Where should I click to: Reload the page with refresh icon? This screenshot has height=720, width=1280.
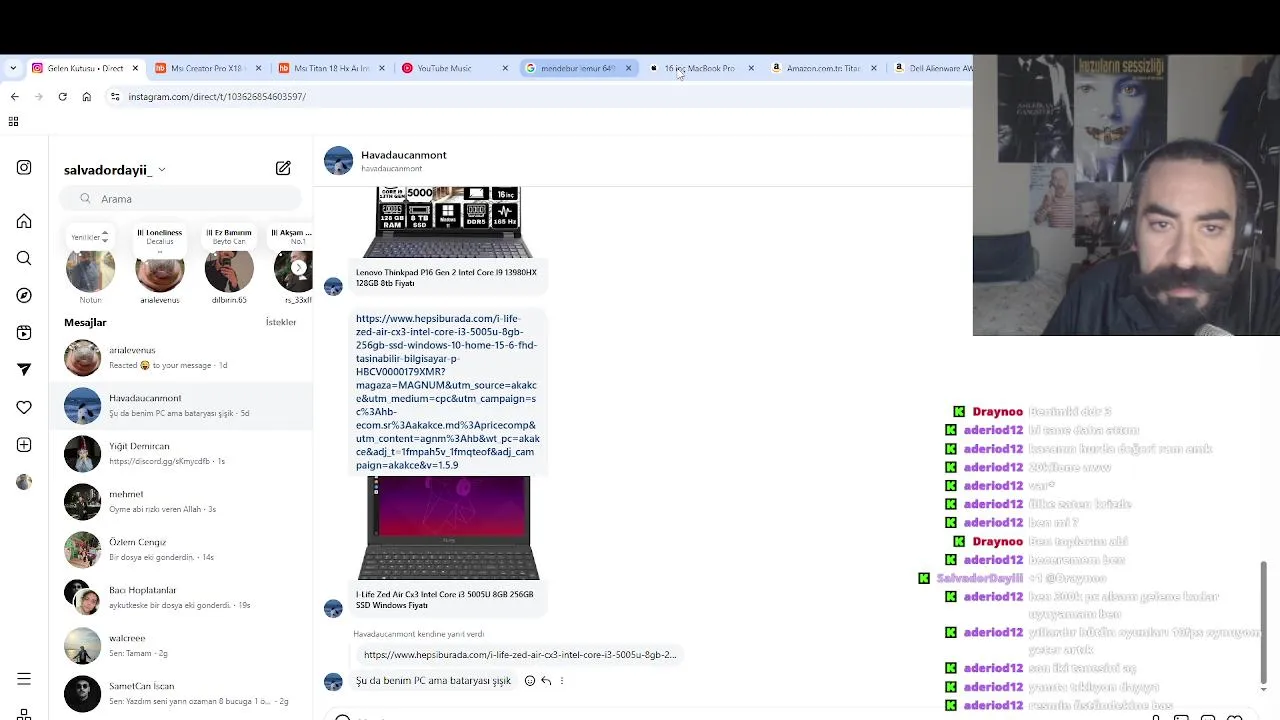(x=62, y=96)
